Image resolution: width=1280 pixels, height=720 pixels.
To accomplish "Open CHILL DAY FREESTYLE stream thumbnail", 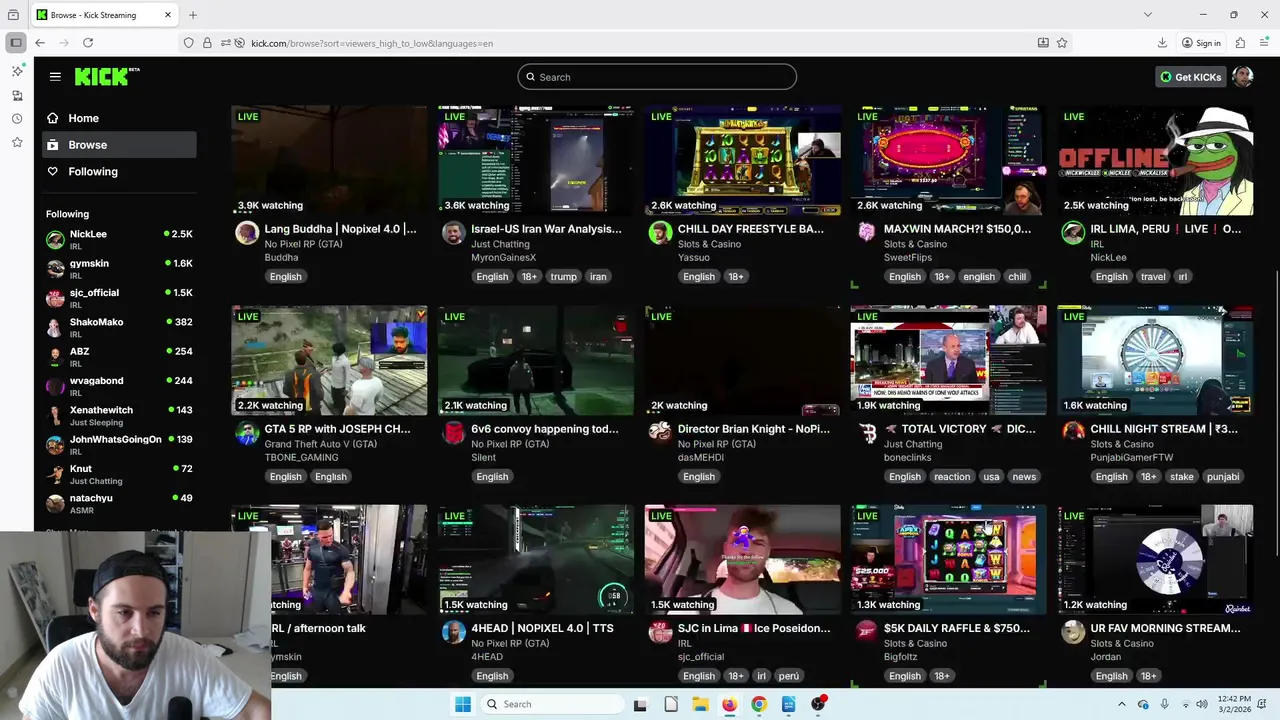I will [742, 160].
